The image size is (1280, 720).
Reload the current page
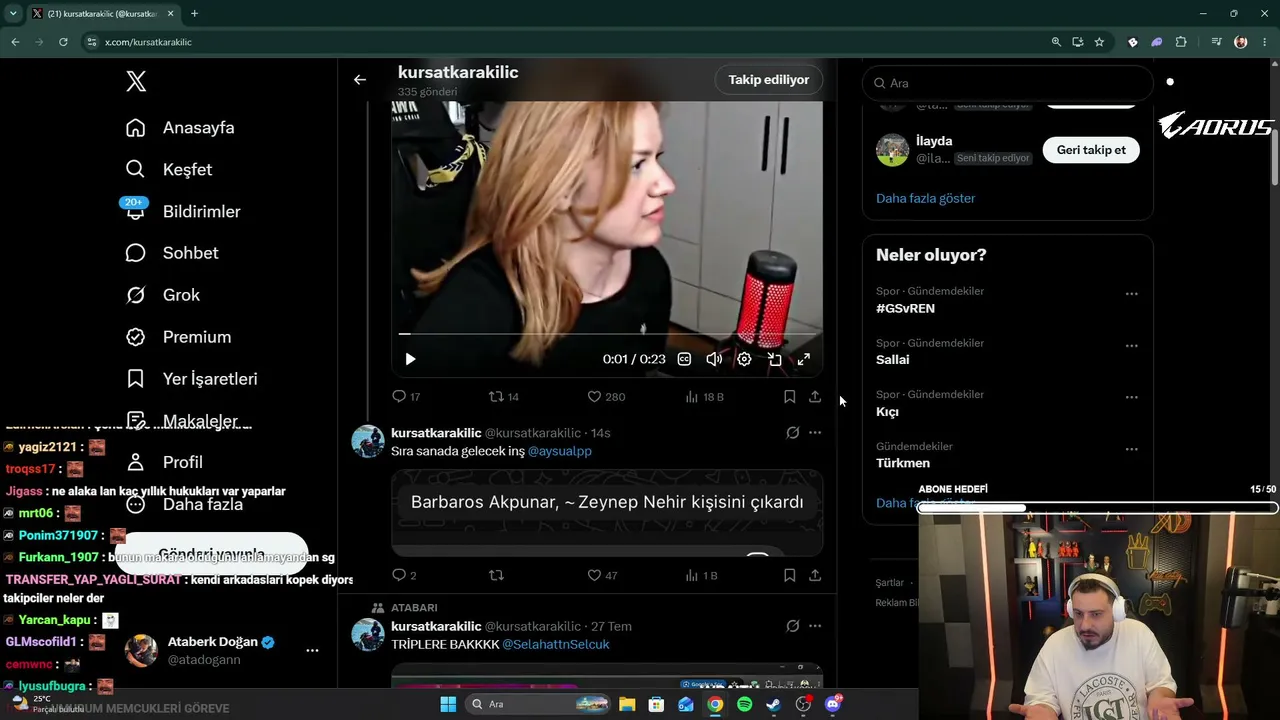pyautogui.click(x=63, y=42)
